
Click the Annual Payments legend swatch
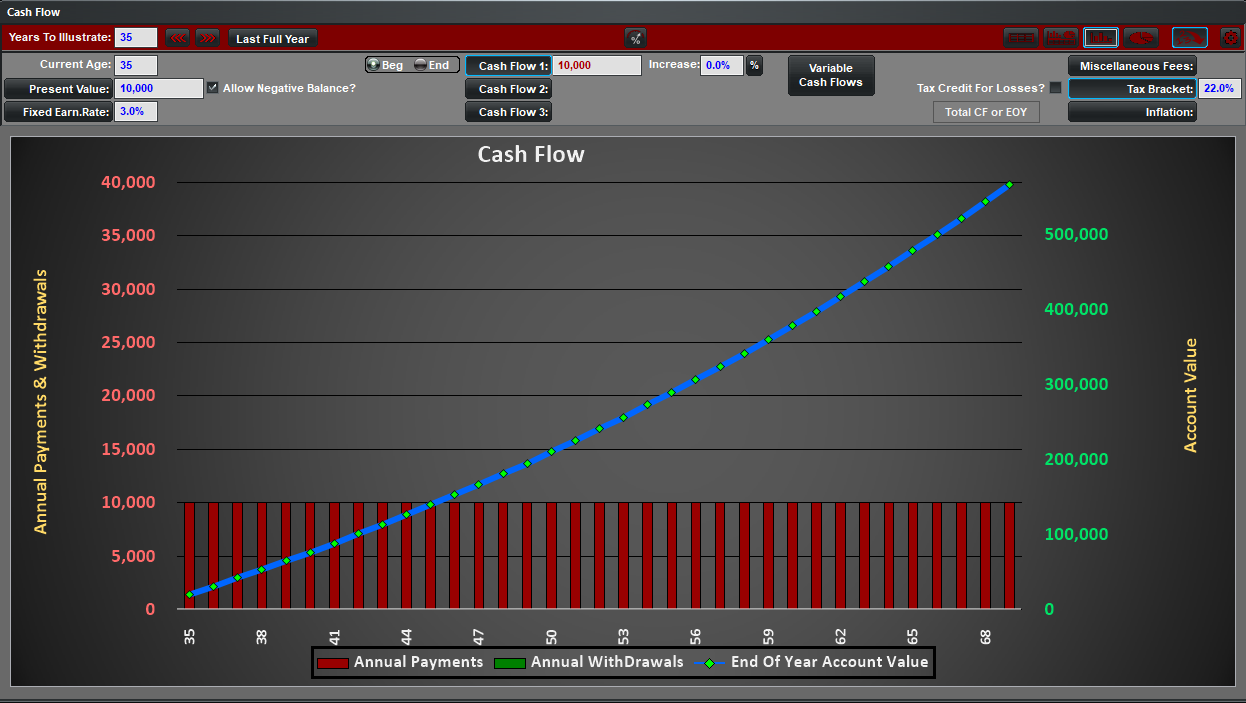pos(332,662)
